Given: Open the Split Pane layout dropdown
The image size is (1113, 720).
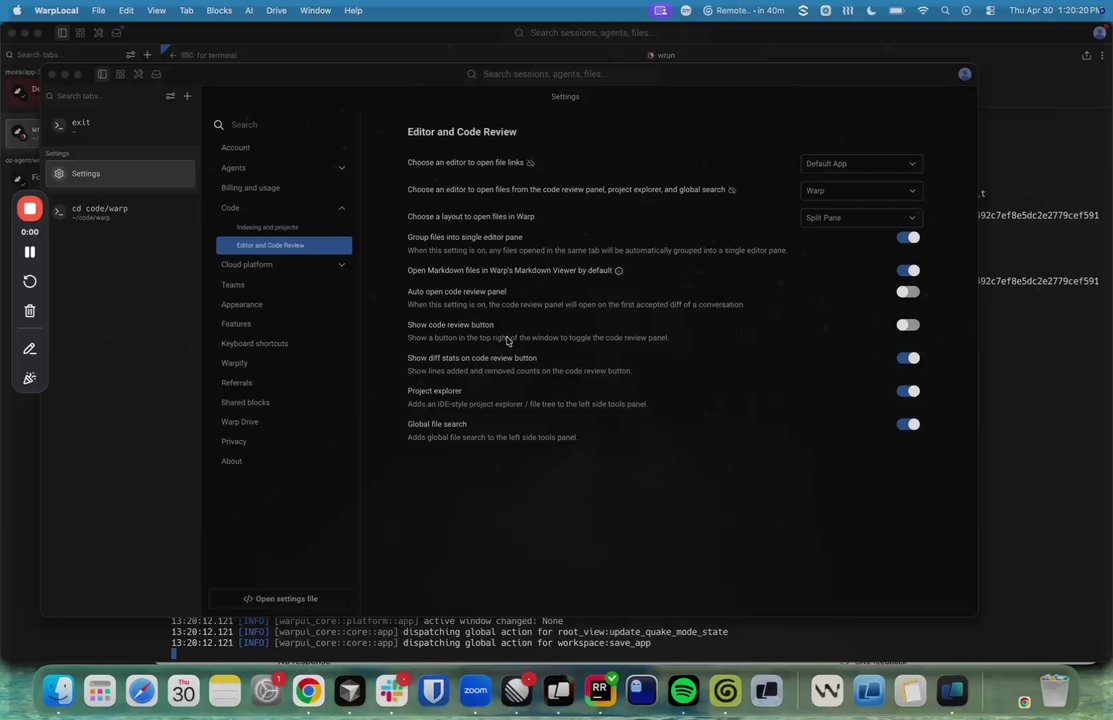Looking at the screenshot, I should [x=861, y=217].
